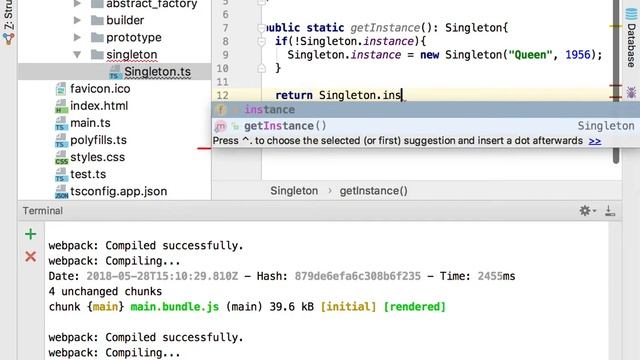The width and height of the screenshot is (640, 360).
Task: Toggle code fold marker on line 7
Action: [262, 28]
